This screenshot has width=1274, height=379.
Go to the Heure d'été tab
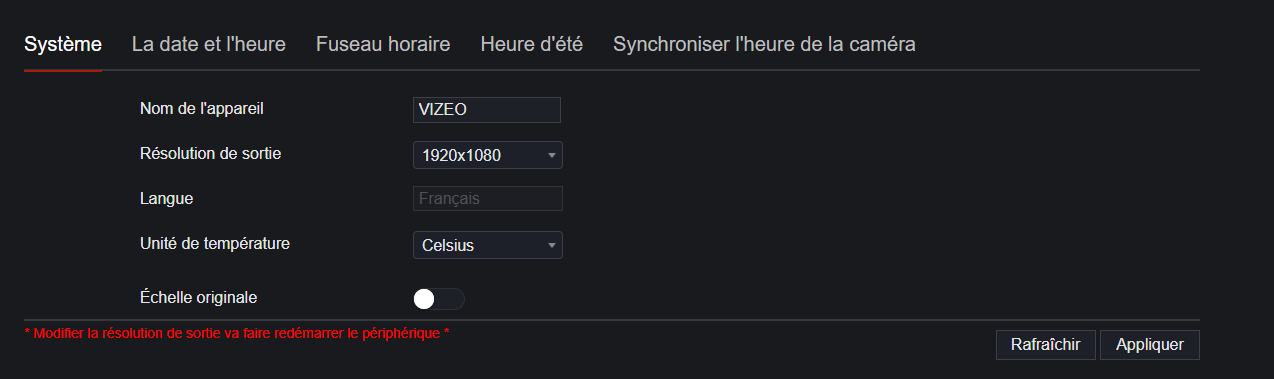point(531,45)
